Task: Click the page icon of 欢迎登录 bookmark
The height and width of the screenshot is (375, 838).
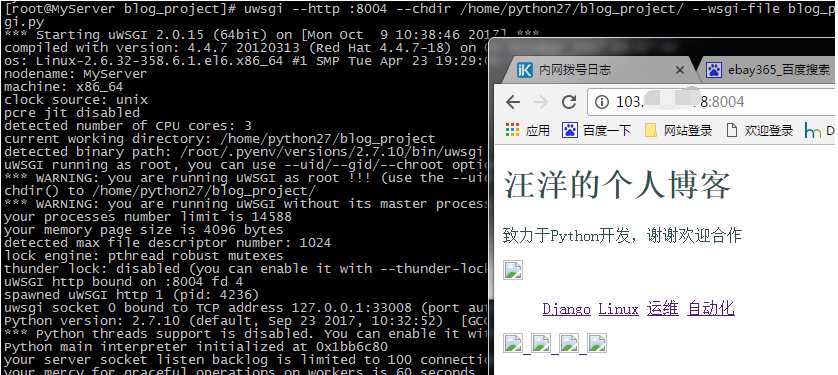Action: [732, 130]
